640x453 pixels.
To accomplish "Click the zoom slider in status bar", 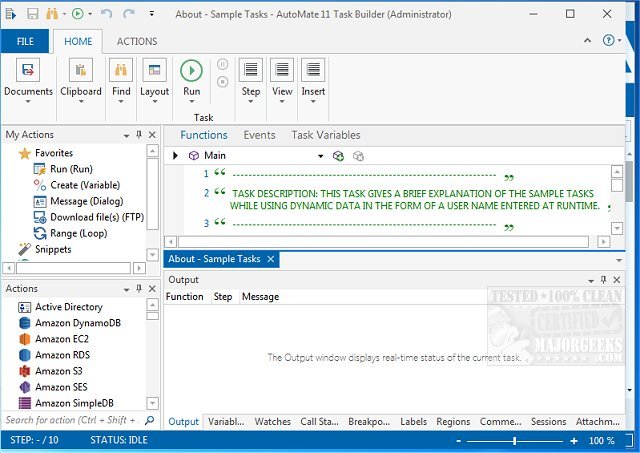I will pyautogui.click(x=516, y=440).
